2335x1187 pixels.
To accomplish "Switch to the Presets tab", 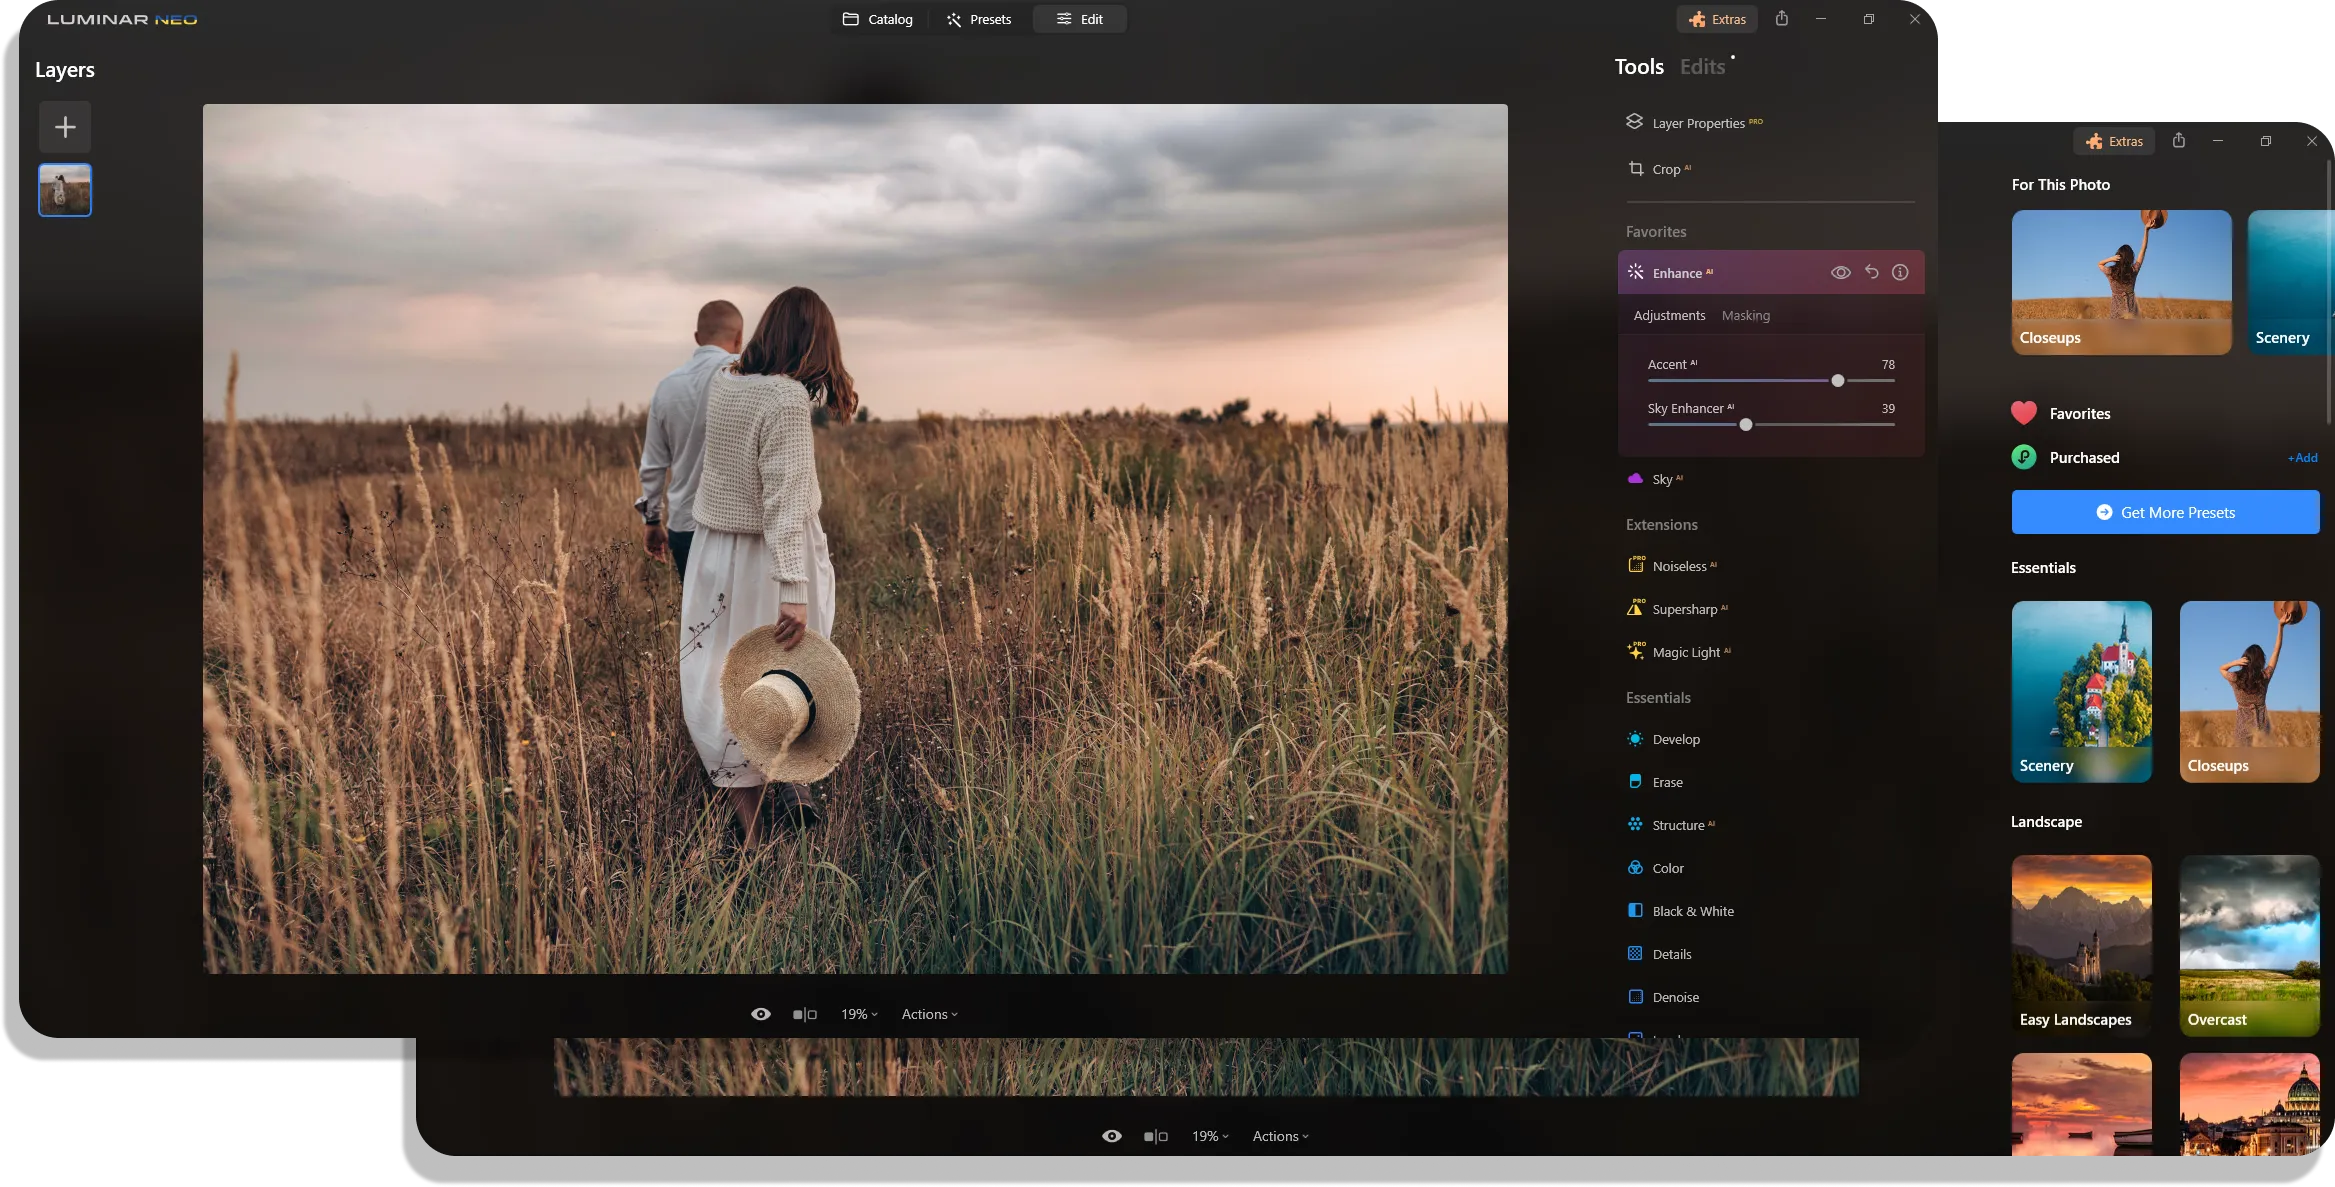I will (x=979, y=19).
